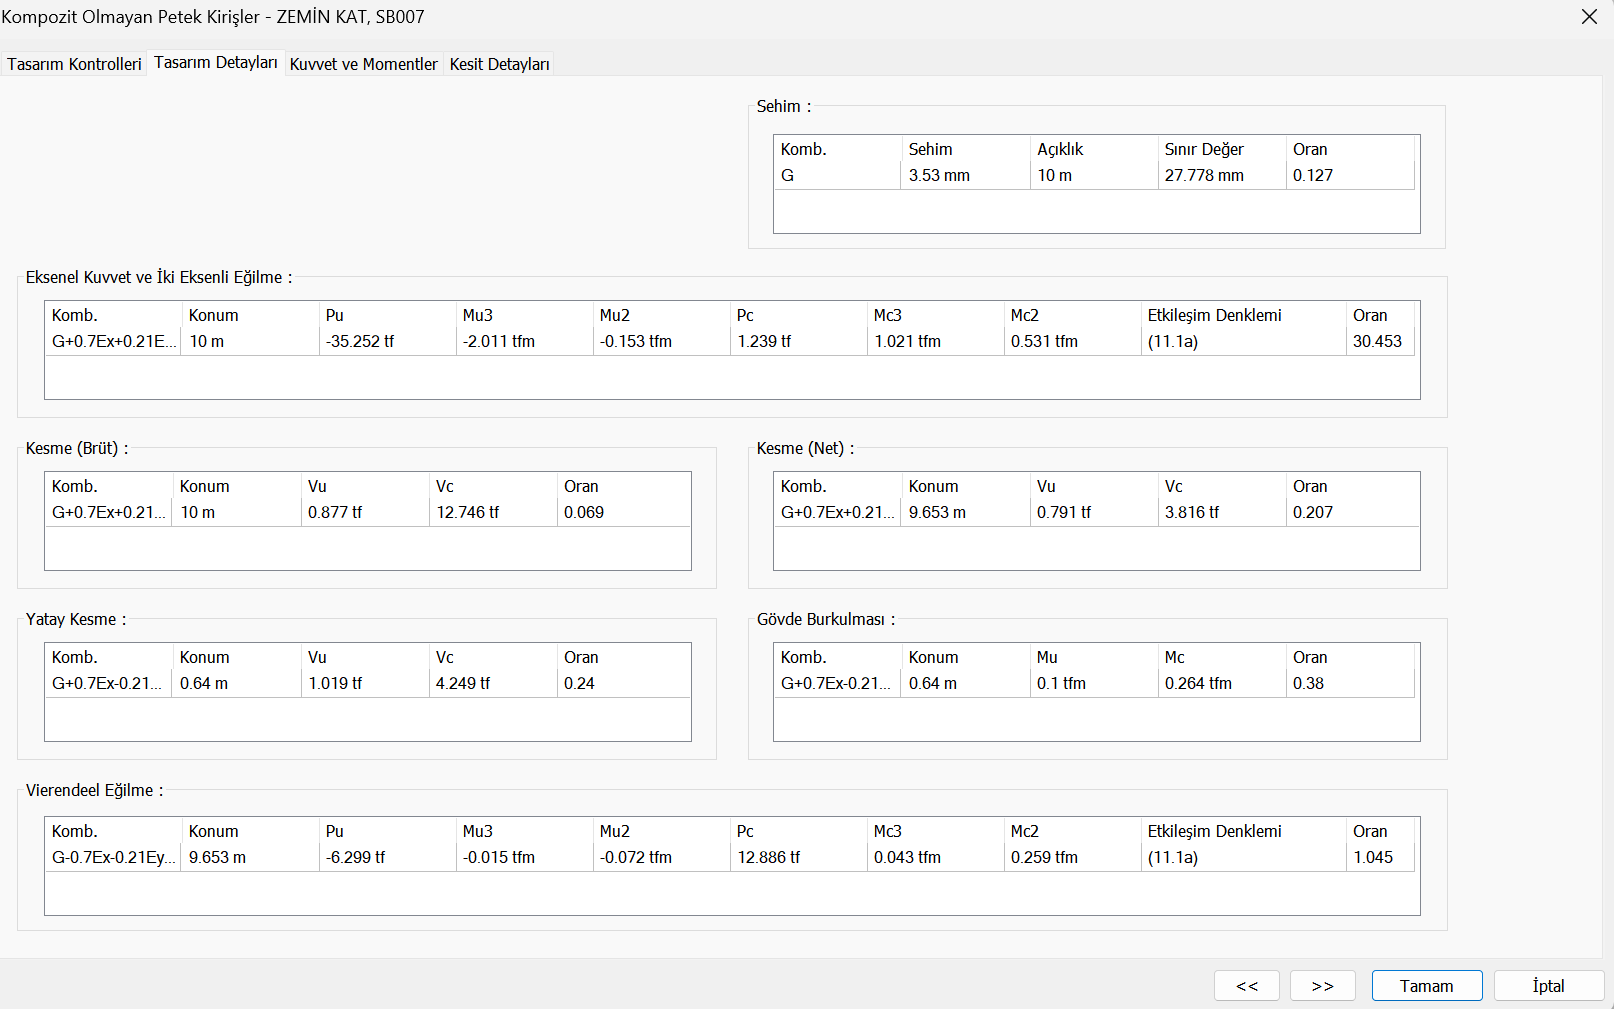Open the Kuvvet ve Momentler tab
1614x1009 pixels.
[363, 64]
